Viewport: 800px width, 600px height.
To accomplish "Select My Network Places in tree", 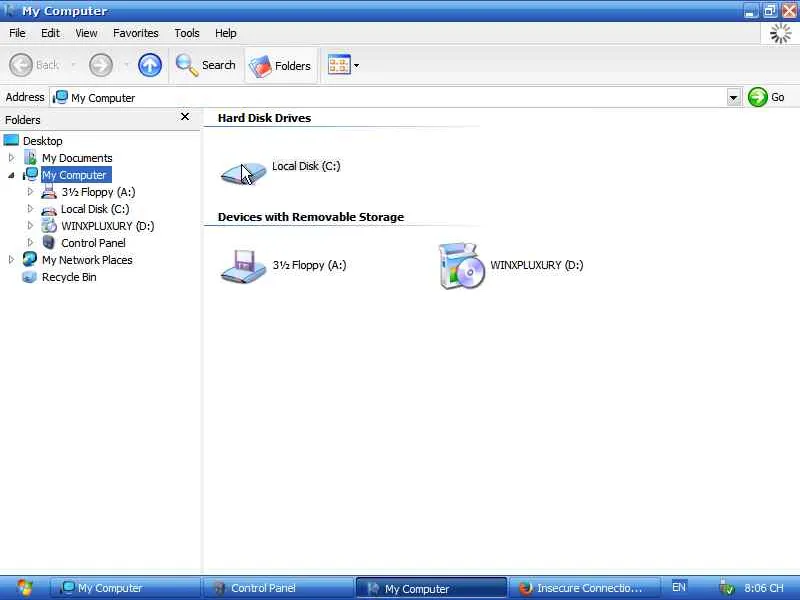I will [87, 260].
